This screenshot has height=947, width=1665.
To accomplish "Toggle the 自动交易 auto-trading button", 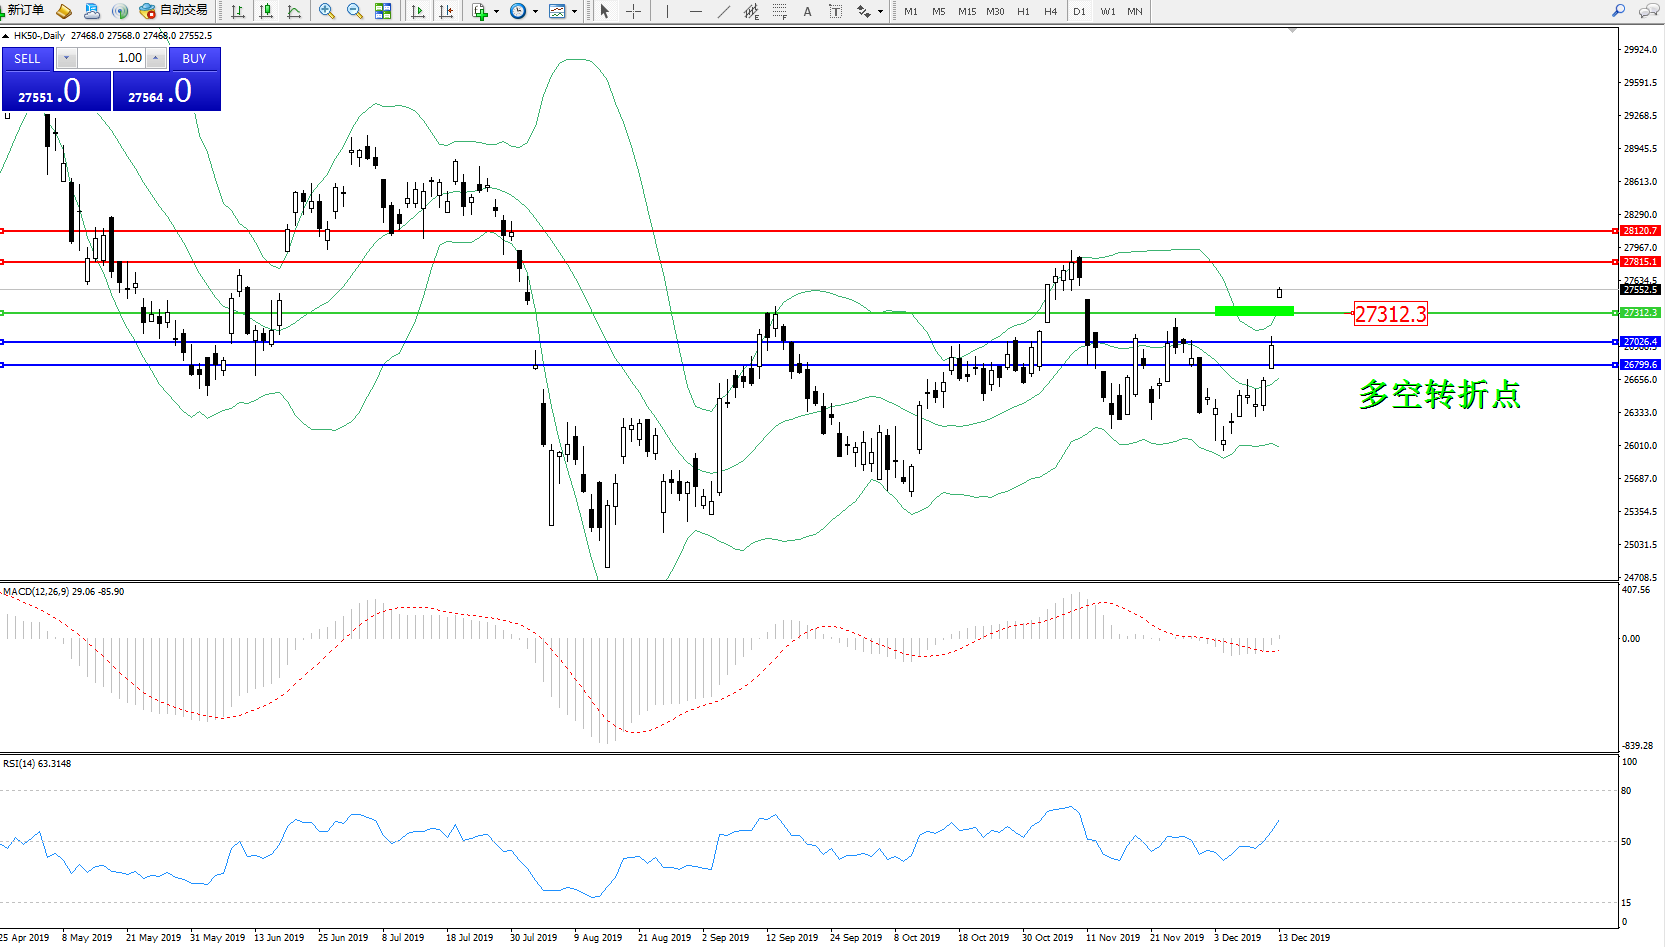I will pos(174,11).
